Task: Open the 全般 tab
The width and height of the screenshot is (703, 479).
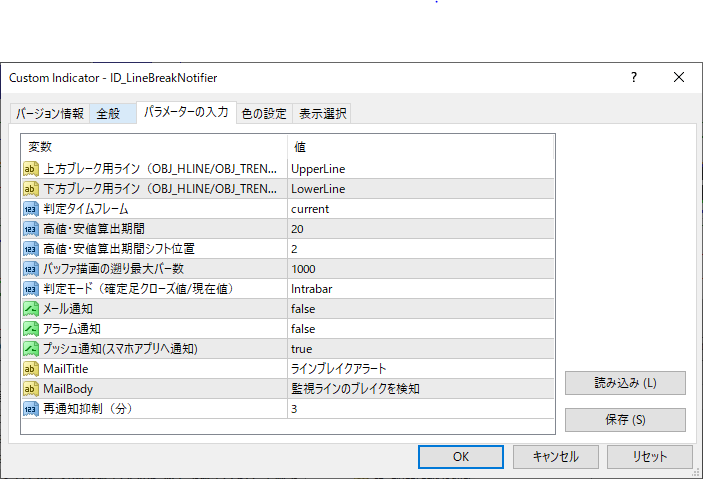Action: point(108,114)
